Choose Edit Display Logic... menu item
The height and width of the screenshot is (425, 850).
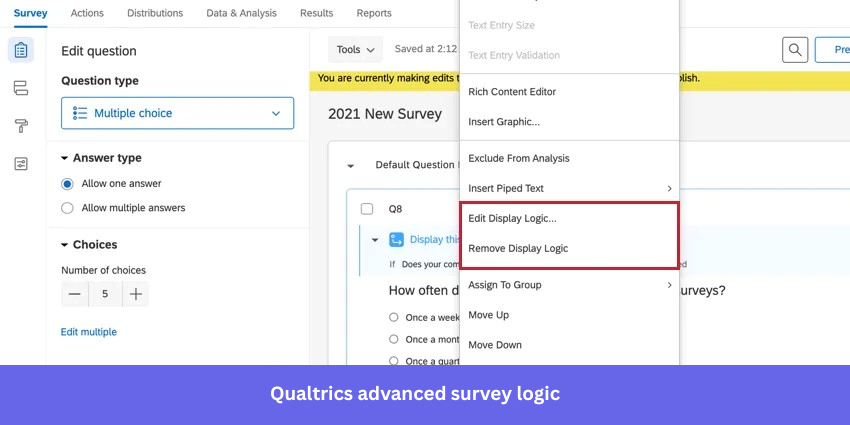click(x=569, y=218)
